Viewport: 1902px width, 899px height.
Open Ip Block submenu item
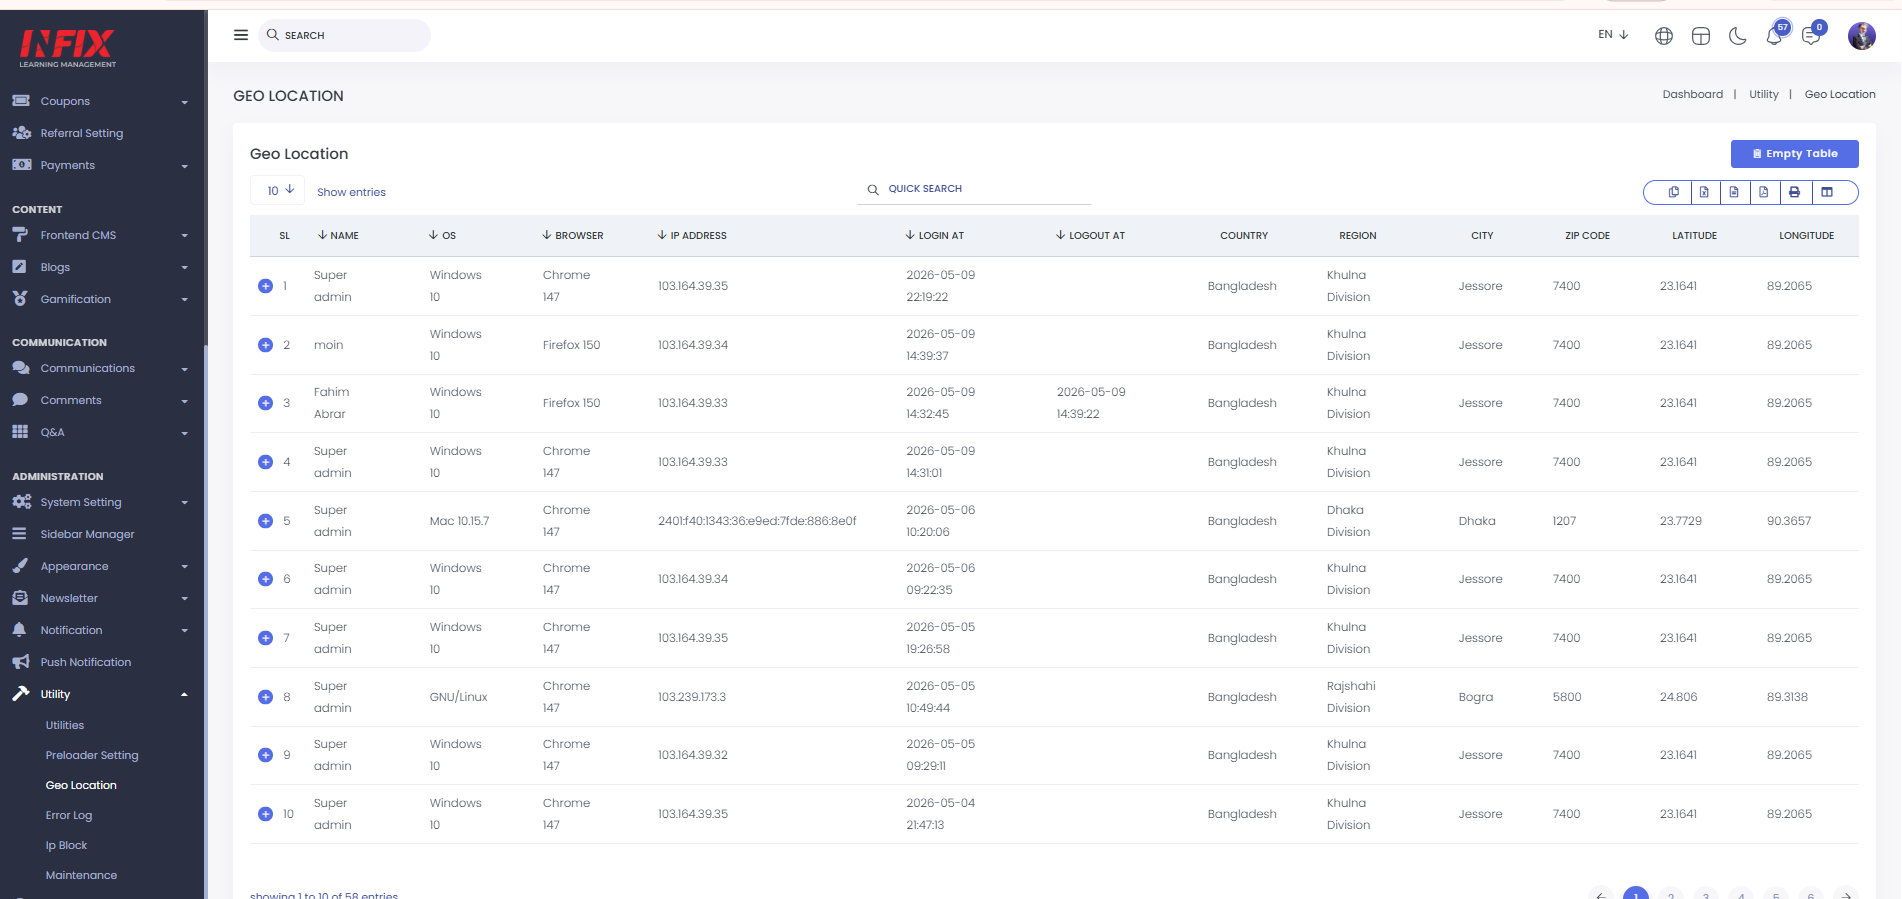coord(66,845)
